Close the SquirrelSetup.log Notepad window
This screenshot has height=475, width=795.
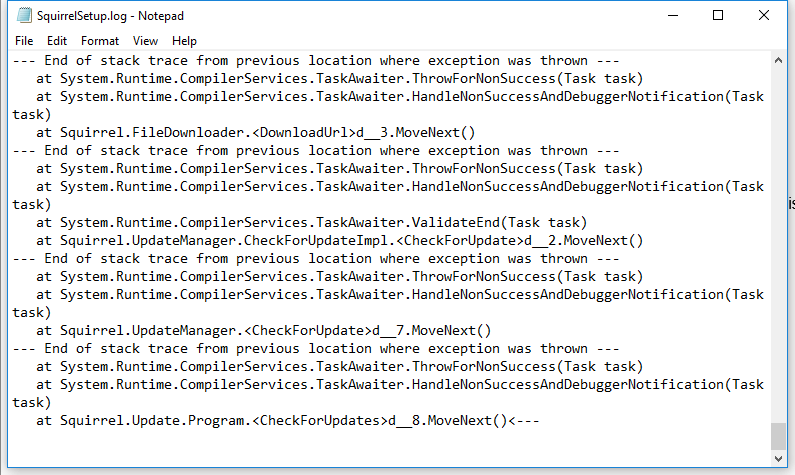(764, 16)
